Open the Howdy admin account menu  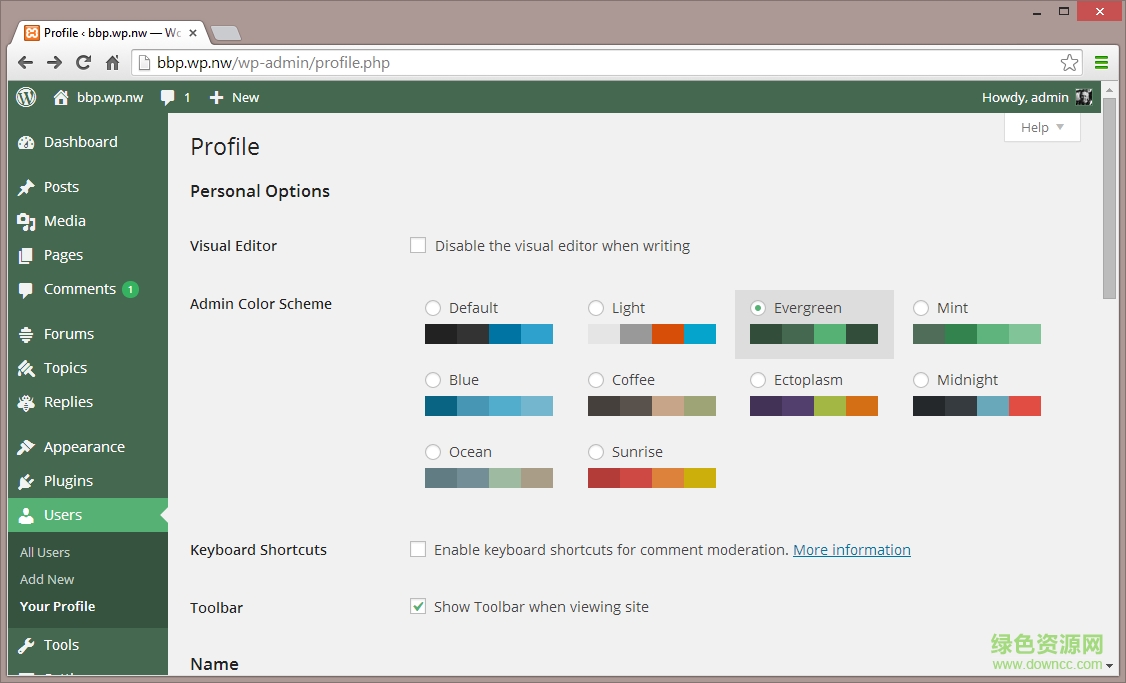tap(1030, 97)
